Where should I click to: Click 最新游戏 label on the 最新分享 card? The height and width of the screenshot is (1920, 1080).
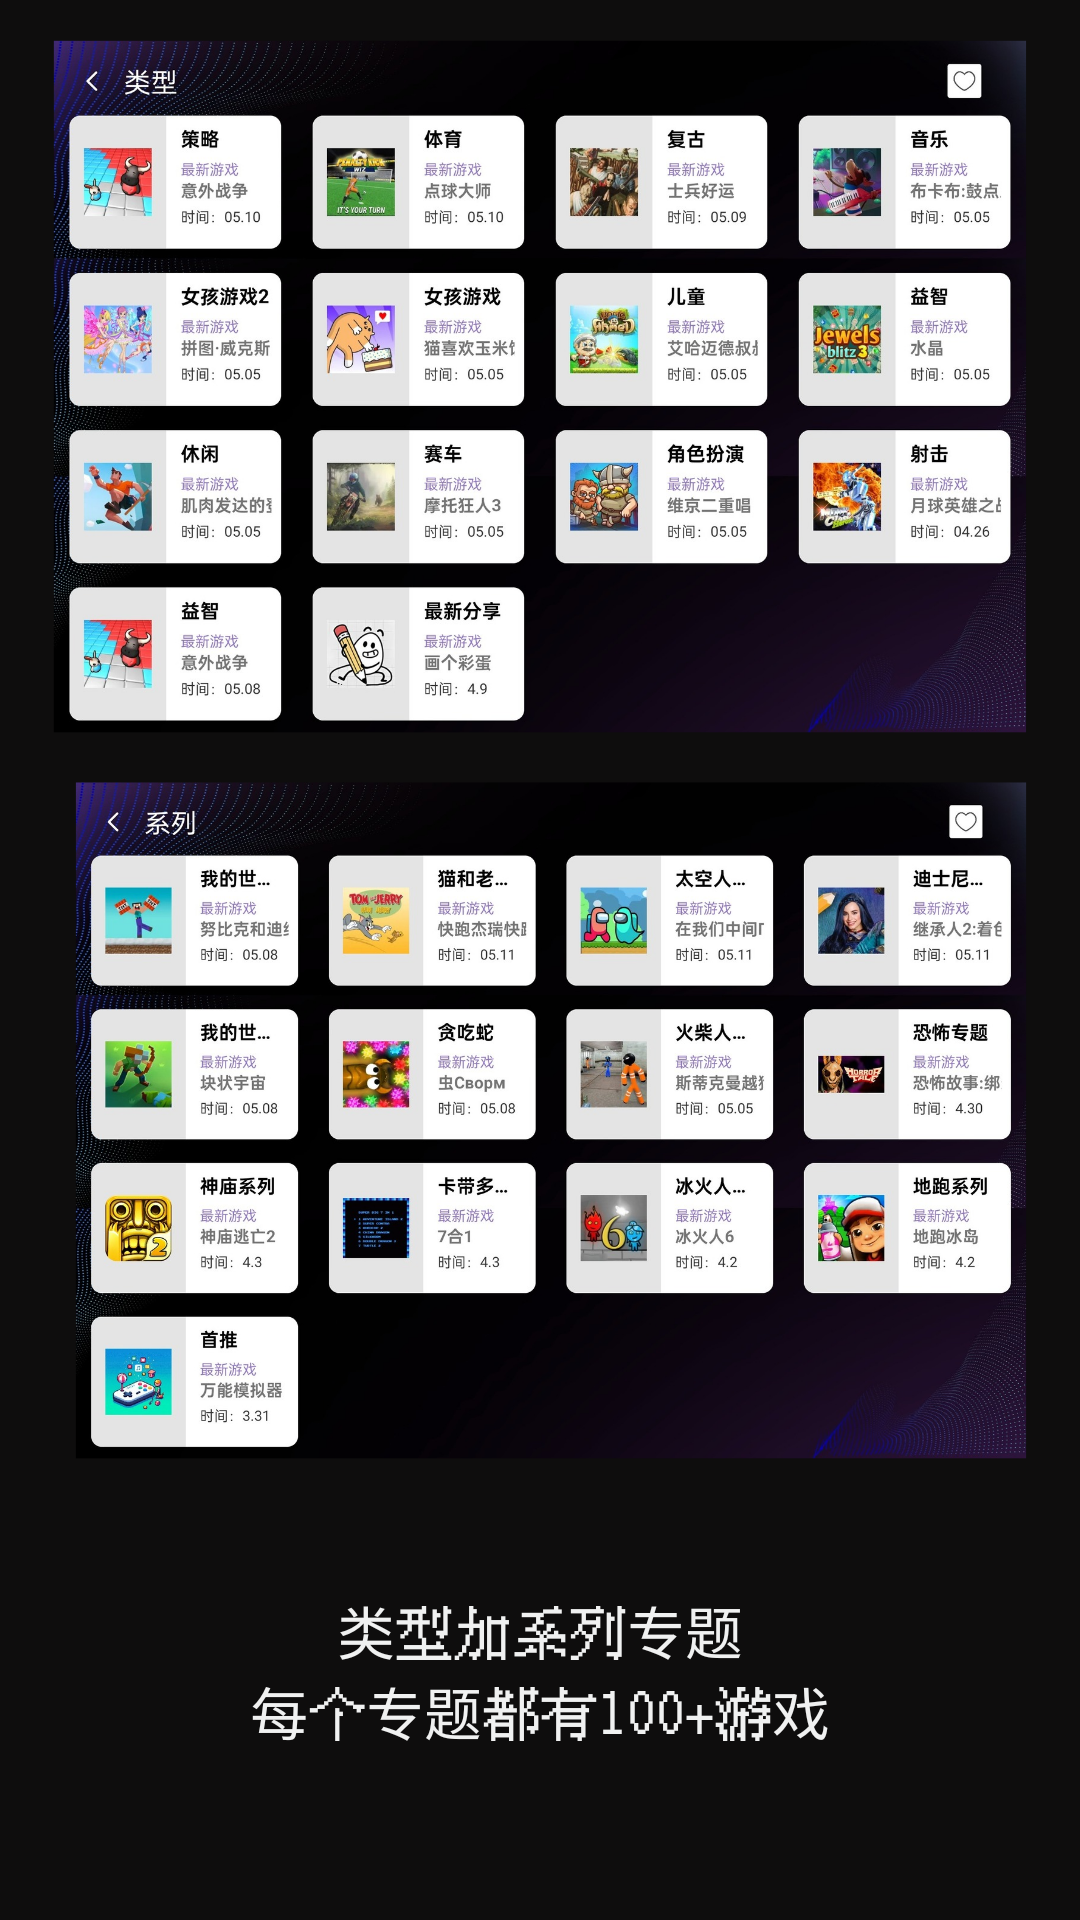coord(453,642)
